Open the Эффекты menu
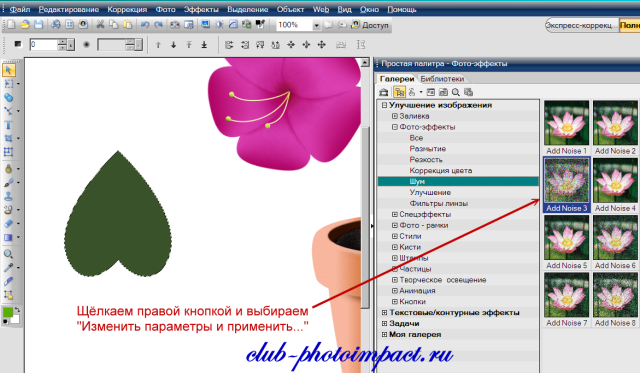This screenshot has height=373, width=640. tap(201, 9)
